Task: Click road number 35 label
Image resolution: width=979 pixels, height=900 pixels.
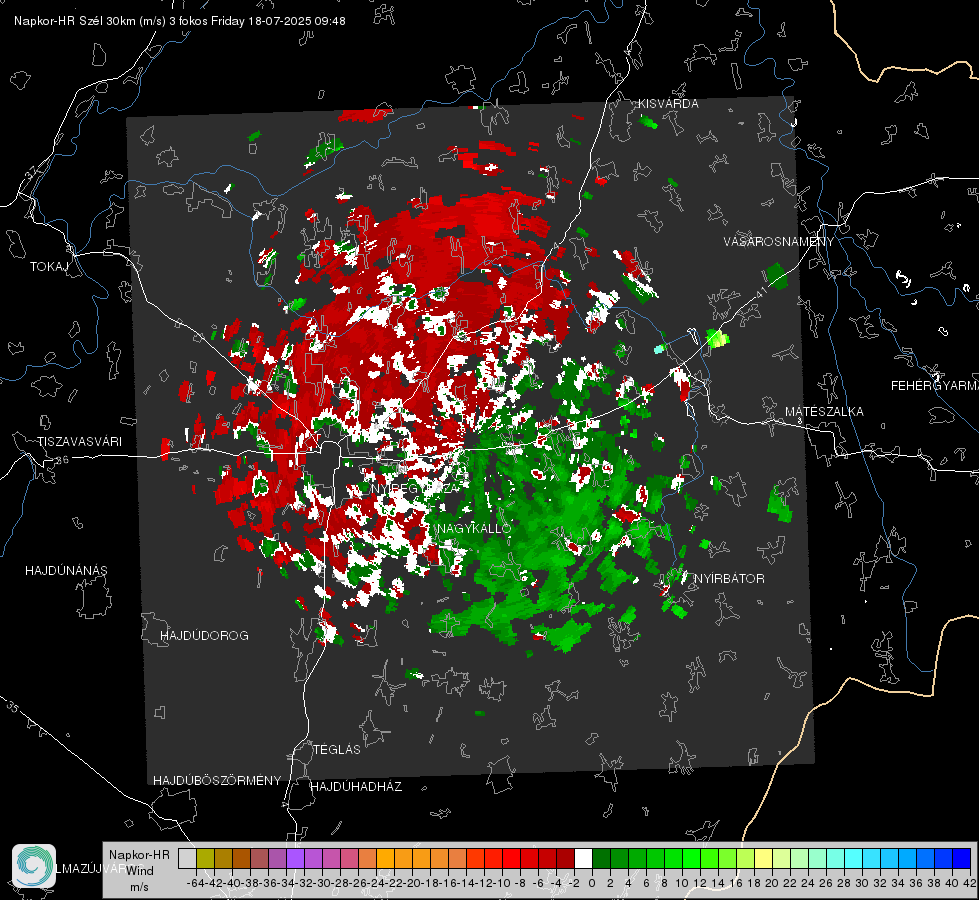Action: (x=13, y=706)
